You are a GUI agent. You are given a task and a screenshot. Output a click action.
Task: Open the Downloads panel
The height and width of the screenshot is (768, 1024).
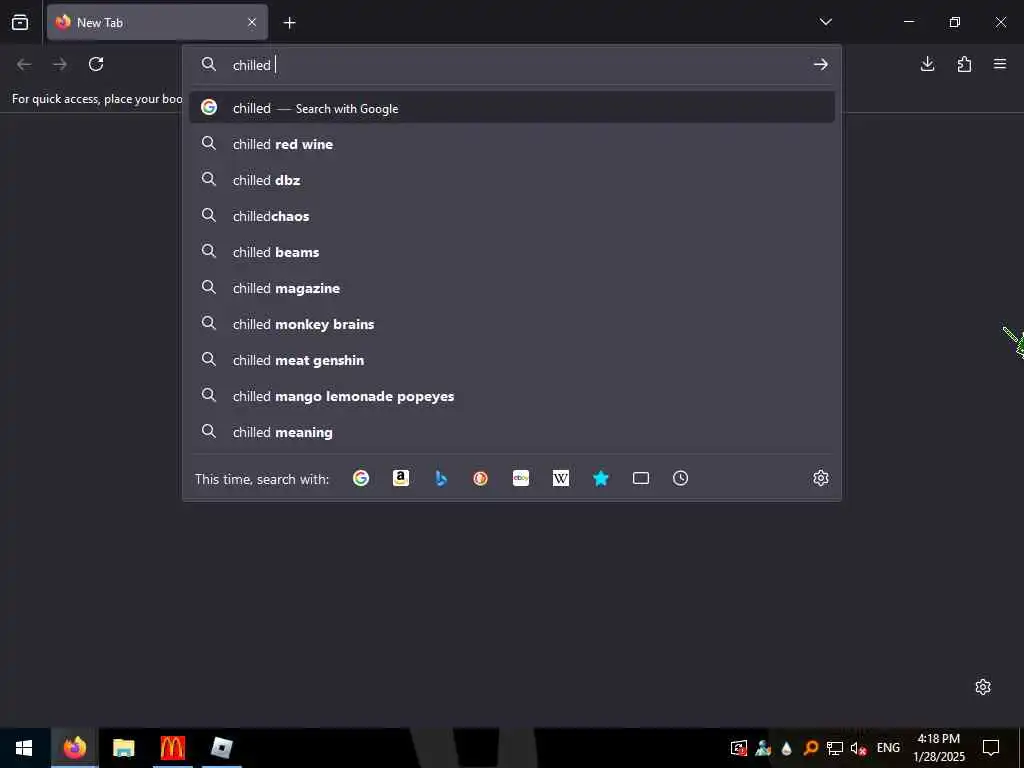click(x=927, y=64)
